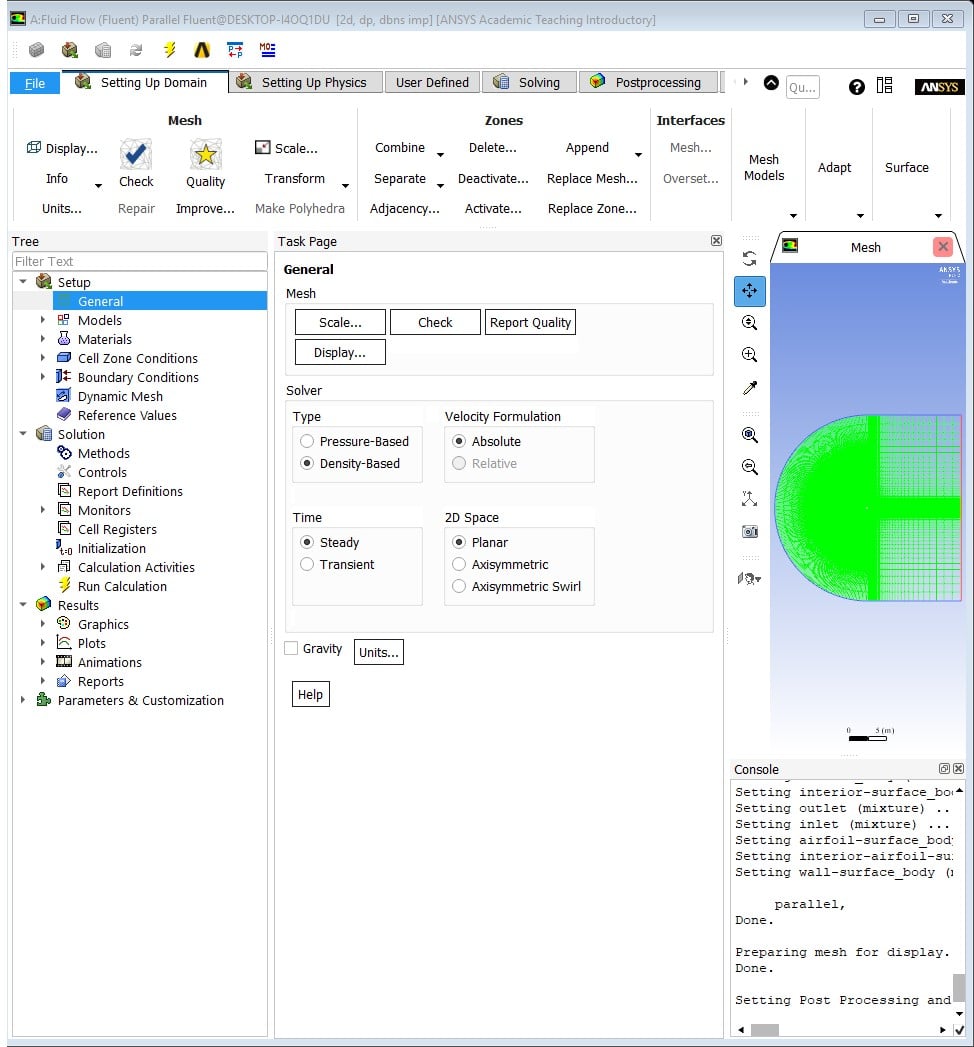Click the camera screenshot icon in graphics toolbar
The width and height of the screenshot is (974, 1047).
[750, 532]
